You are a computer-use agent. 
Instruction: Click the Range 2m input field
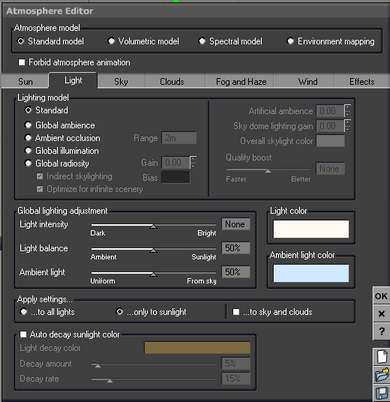(x=179, y=138)
